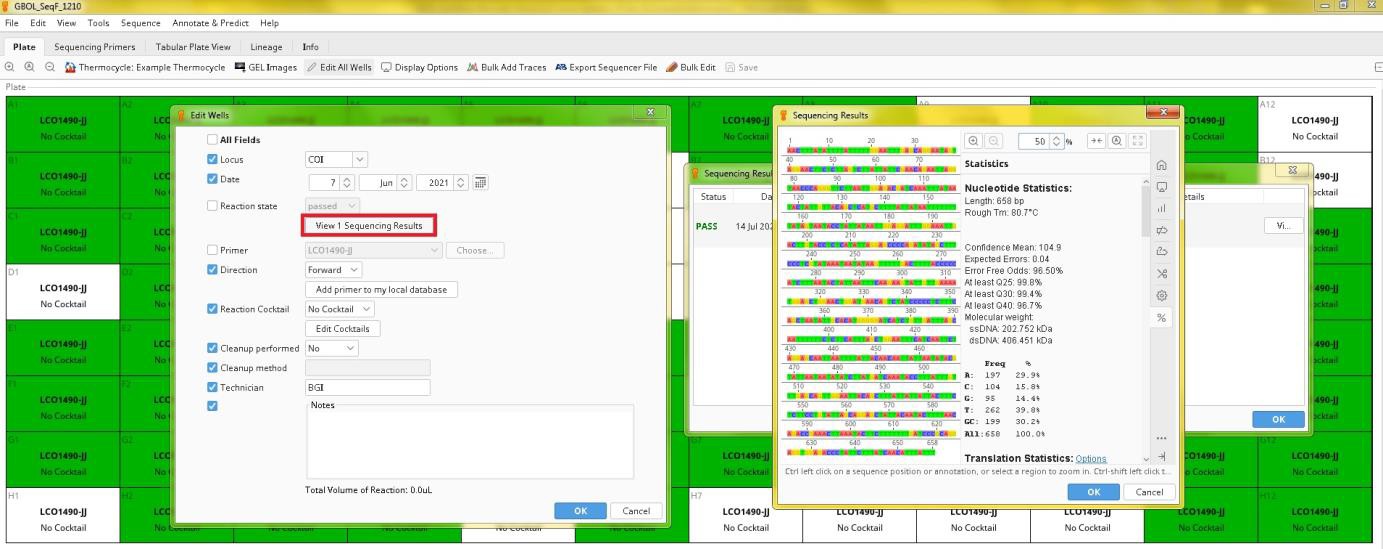This screenshot has height=549, width=1383.
Task: Click the View 1 Sequencing Results button
Action: point(369,226)
